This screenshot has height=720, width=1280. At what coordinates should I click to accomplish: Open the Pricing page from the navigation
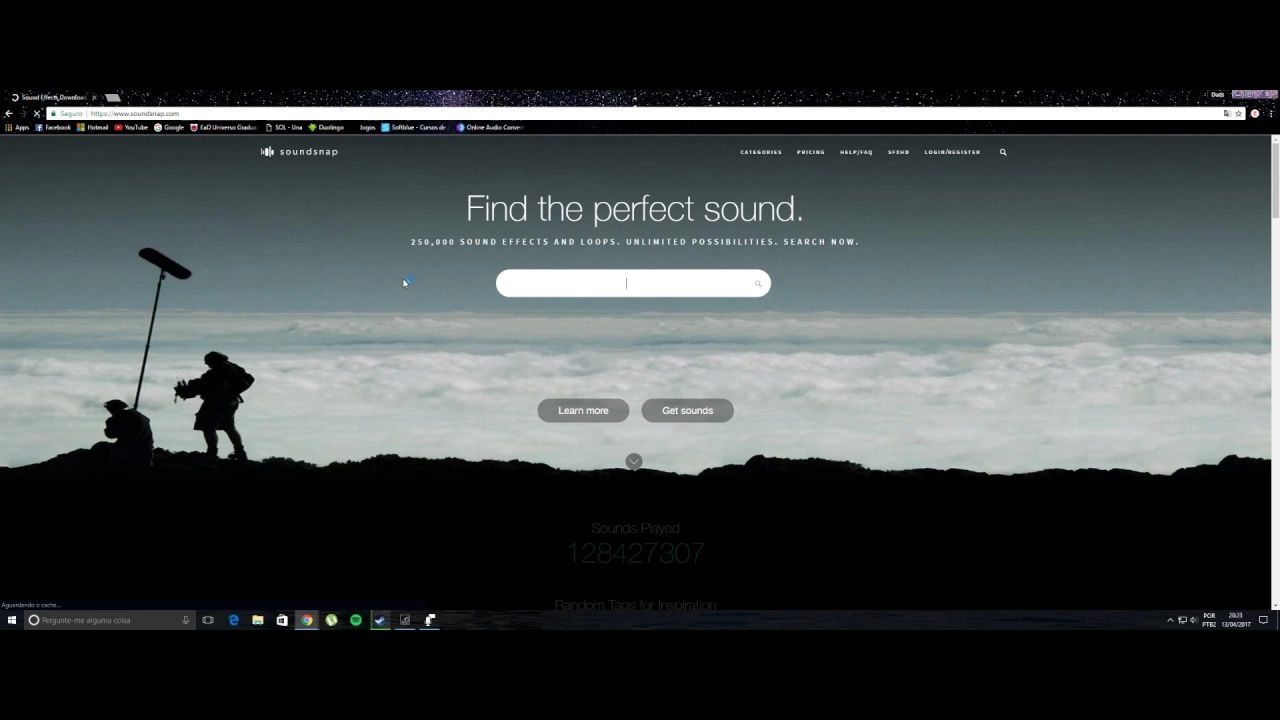click(x=811, y=152)
